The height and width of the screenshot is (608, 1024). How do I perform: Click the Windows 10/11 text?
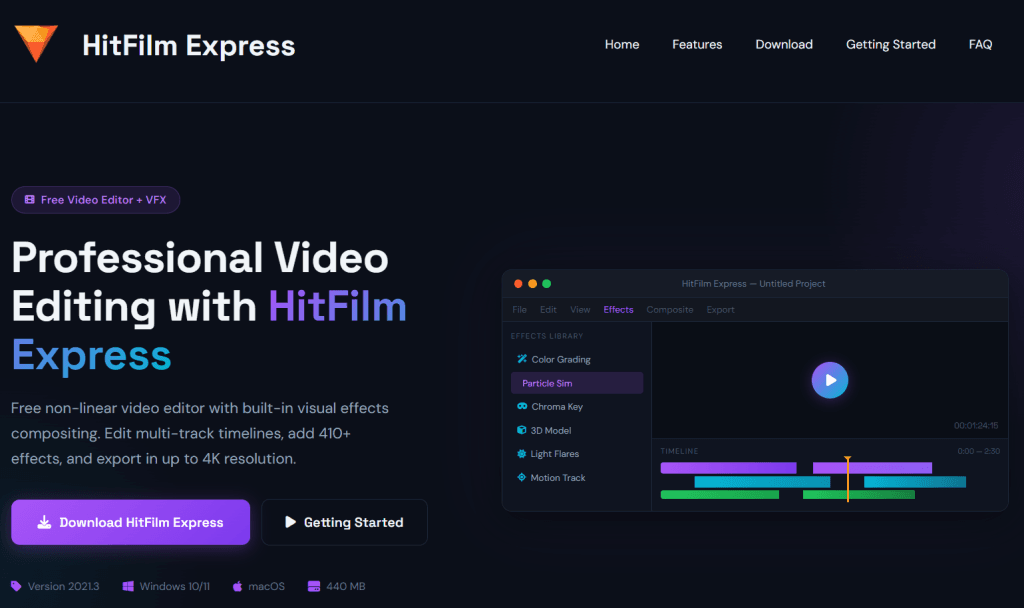[174, 586]
